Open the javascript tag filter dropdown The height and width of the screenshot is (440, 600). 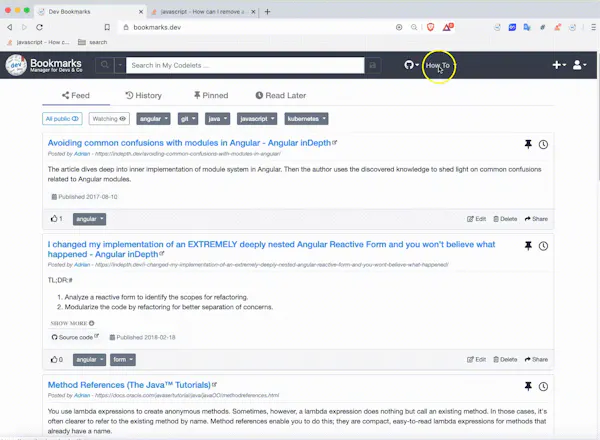[257, 119]
